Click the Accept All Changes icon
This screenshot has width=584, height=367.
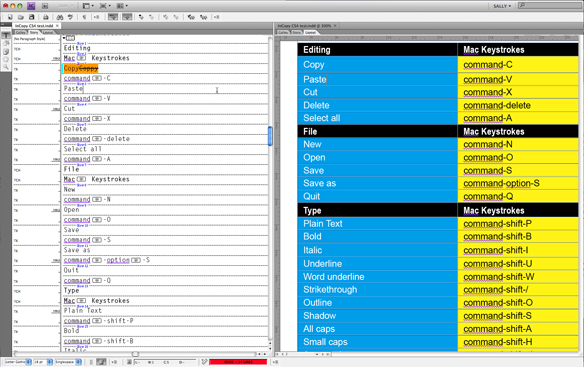click(191, 17)
